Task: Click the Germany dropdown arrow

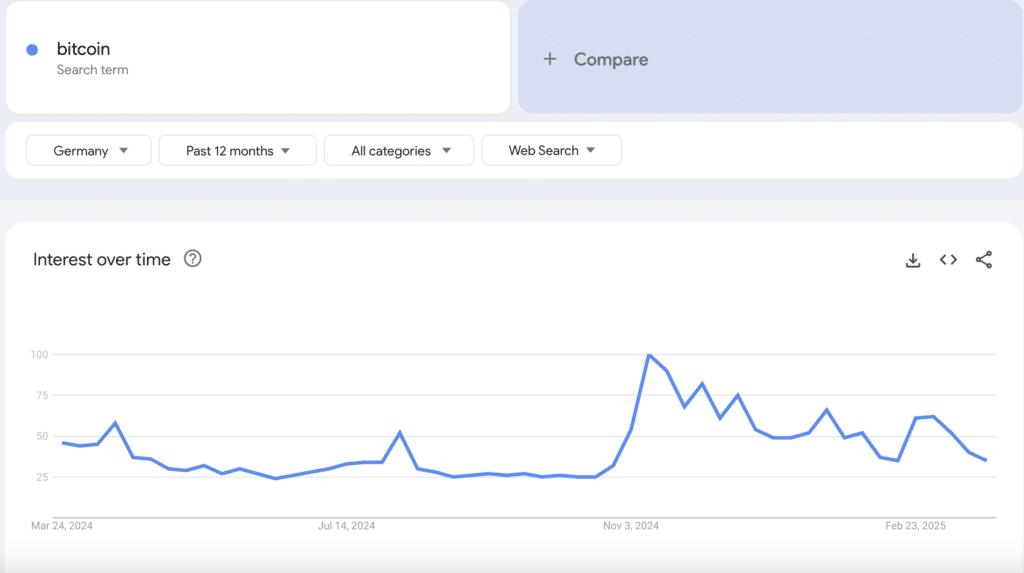Action: pyautogui.click(x=124, y=151)
